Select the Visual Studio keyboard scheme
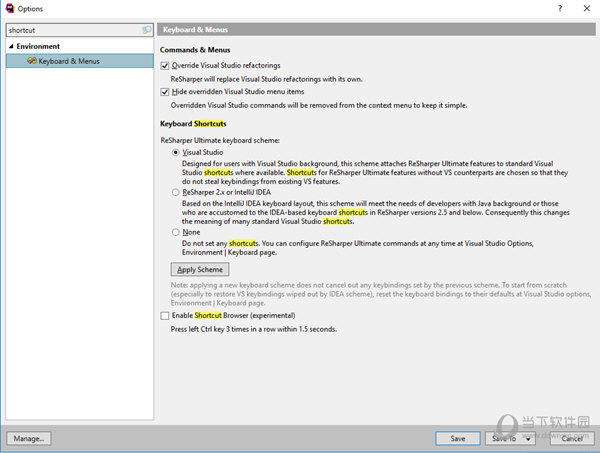The image size is (600, 453). (175, 152)
